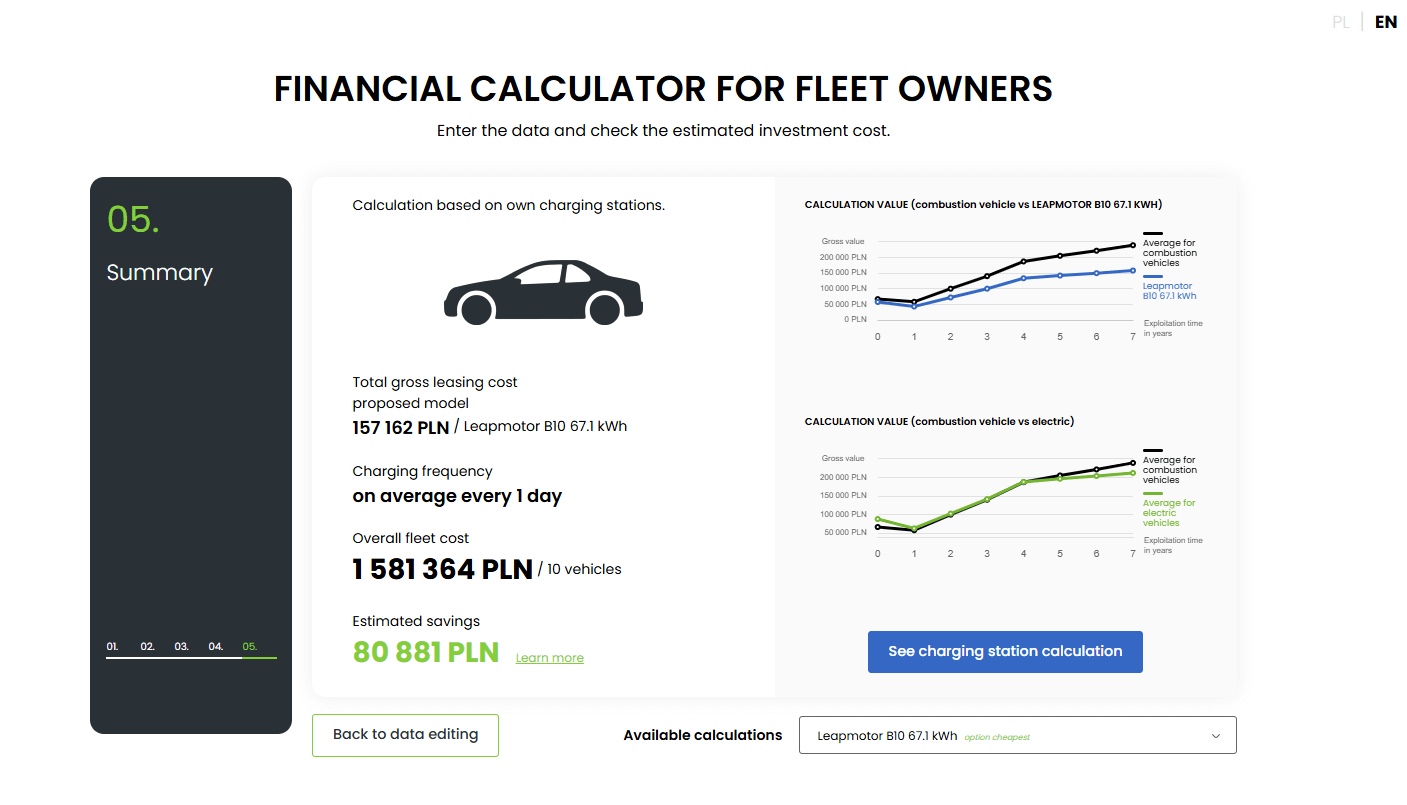
Task: Click the car silhouette icon
Action: [543, 292]
